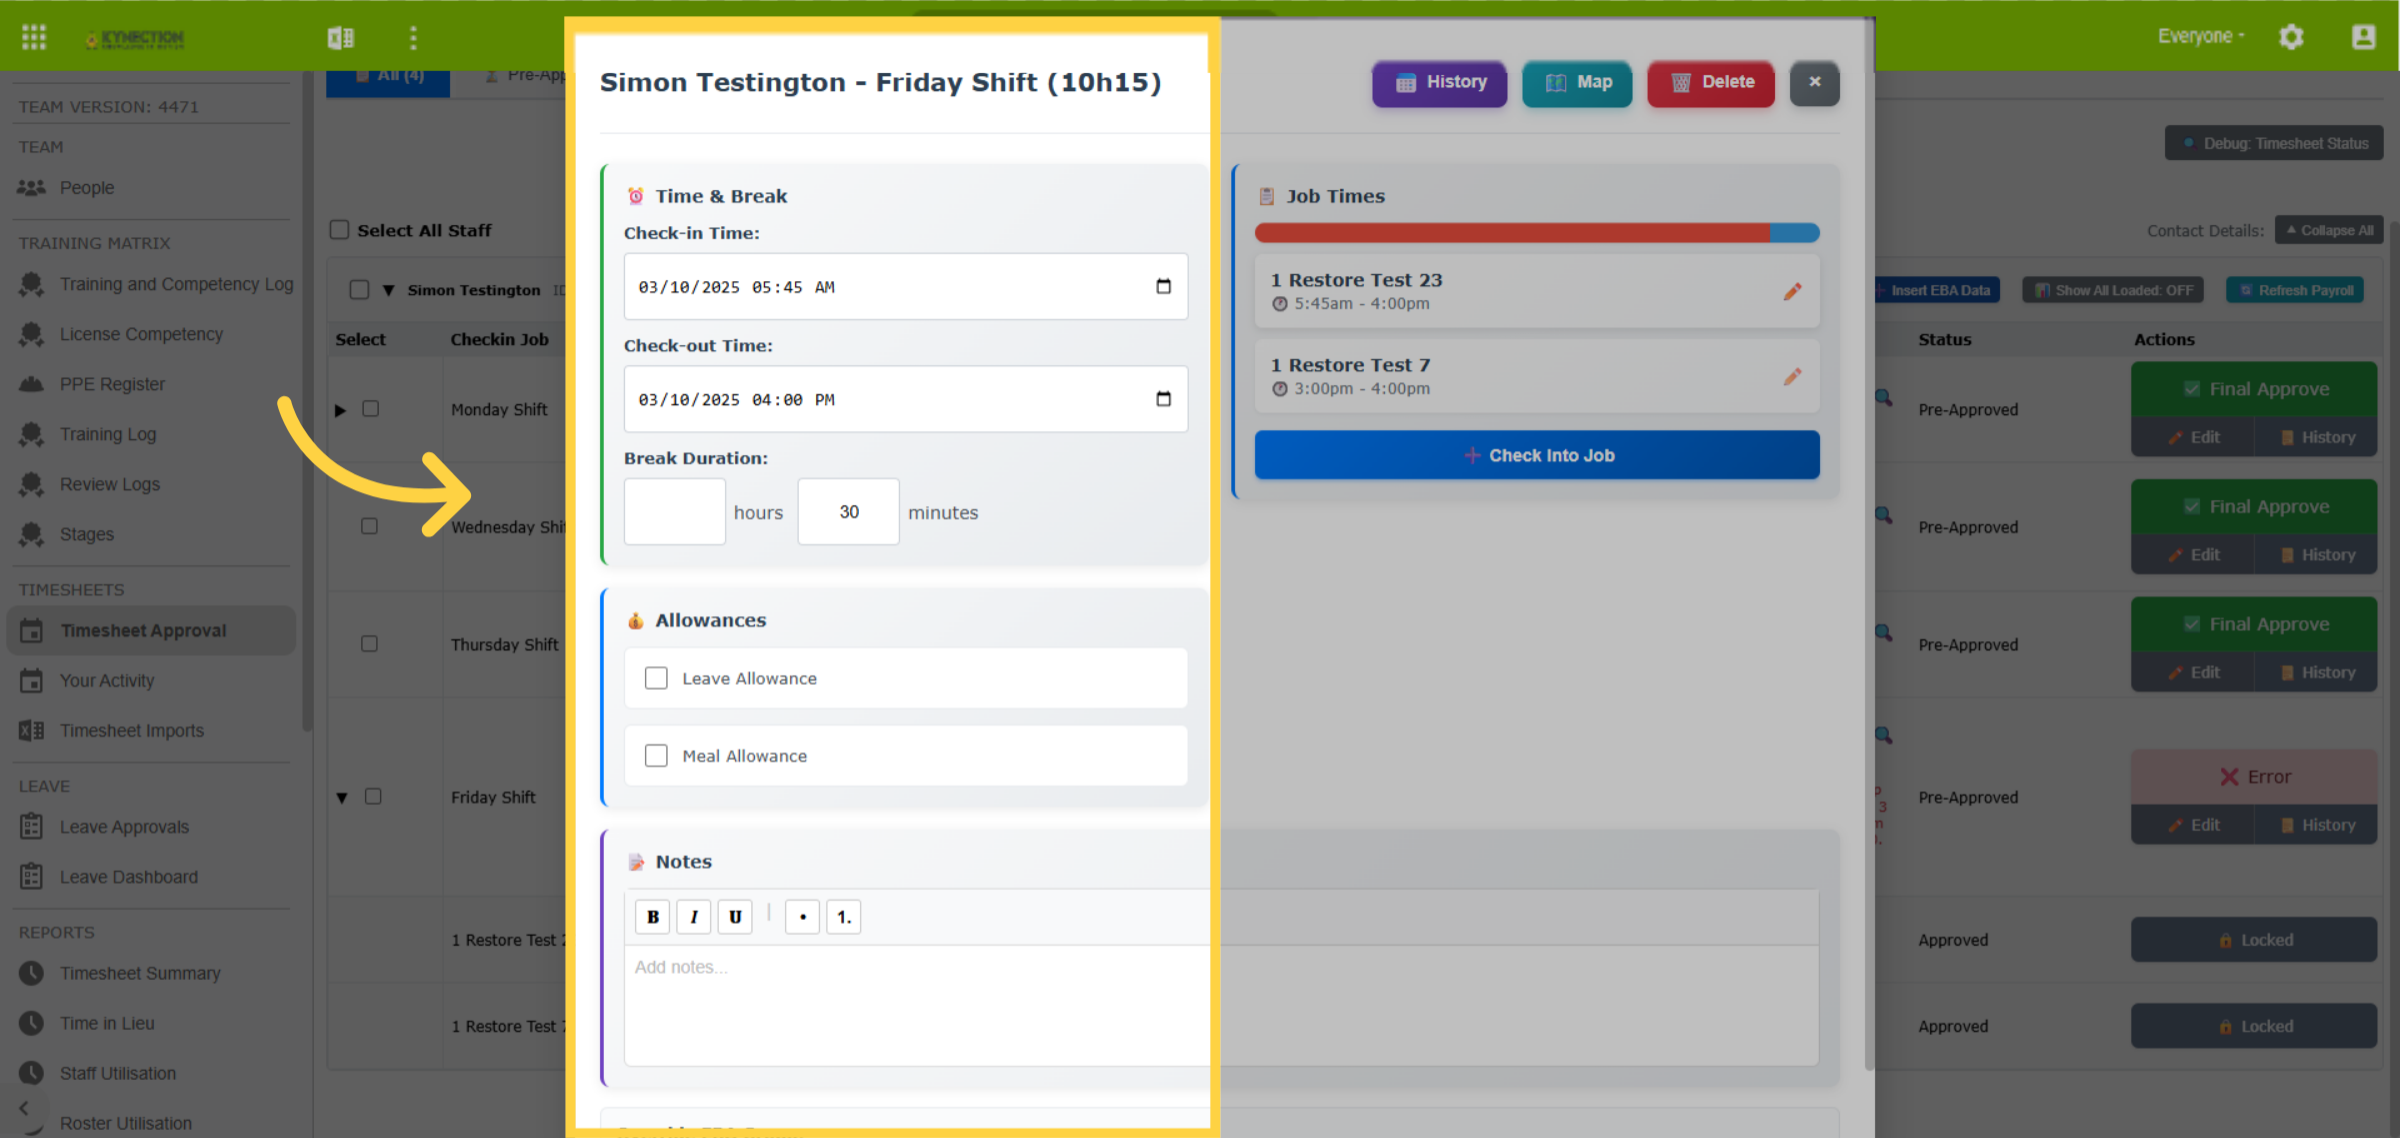
Task: Expand the Monday Shift row
Action: (340, 410)
